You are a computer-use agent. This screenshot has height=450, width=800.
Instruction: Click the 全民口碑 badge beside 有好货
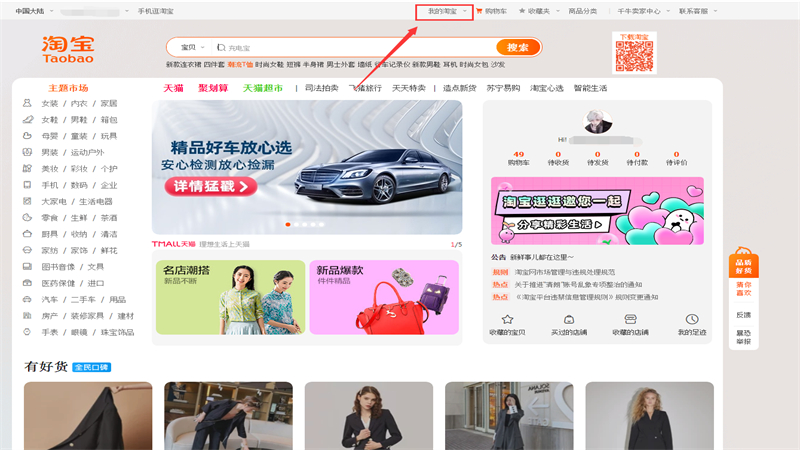92,367
